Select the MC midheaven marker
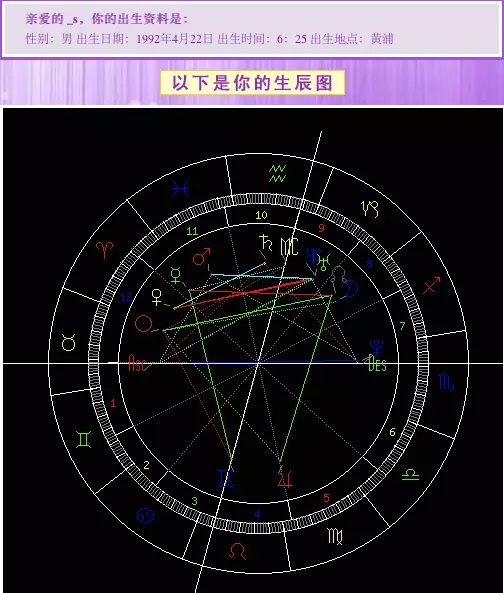Viewport: 504px width, 593px height. pyautogui.click(x=290, y=247)
